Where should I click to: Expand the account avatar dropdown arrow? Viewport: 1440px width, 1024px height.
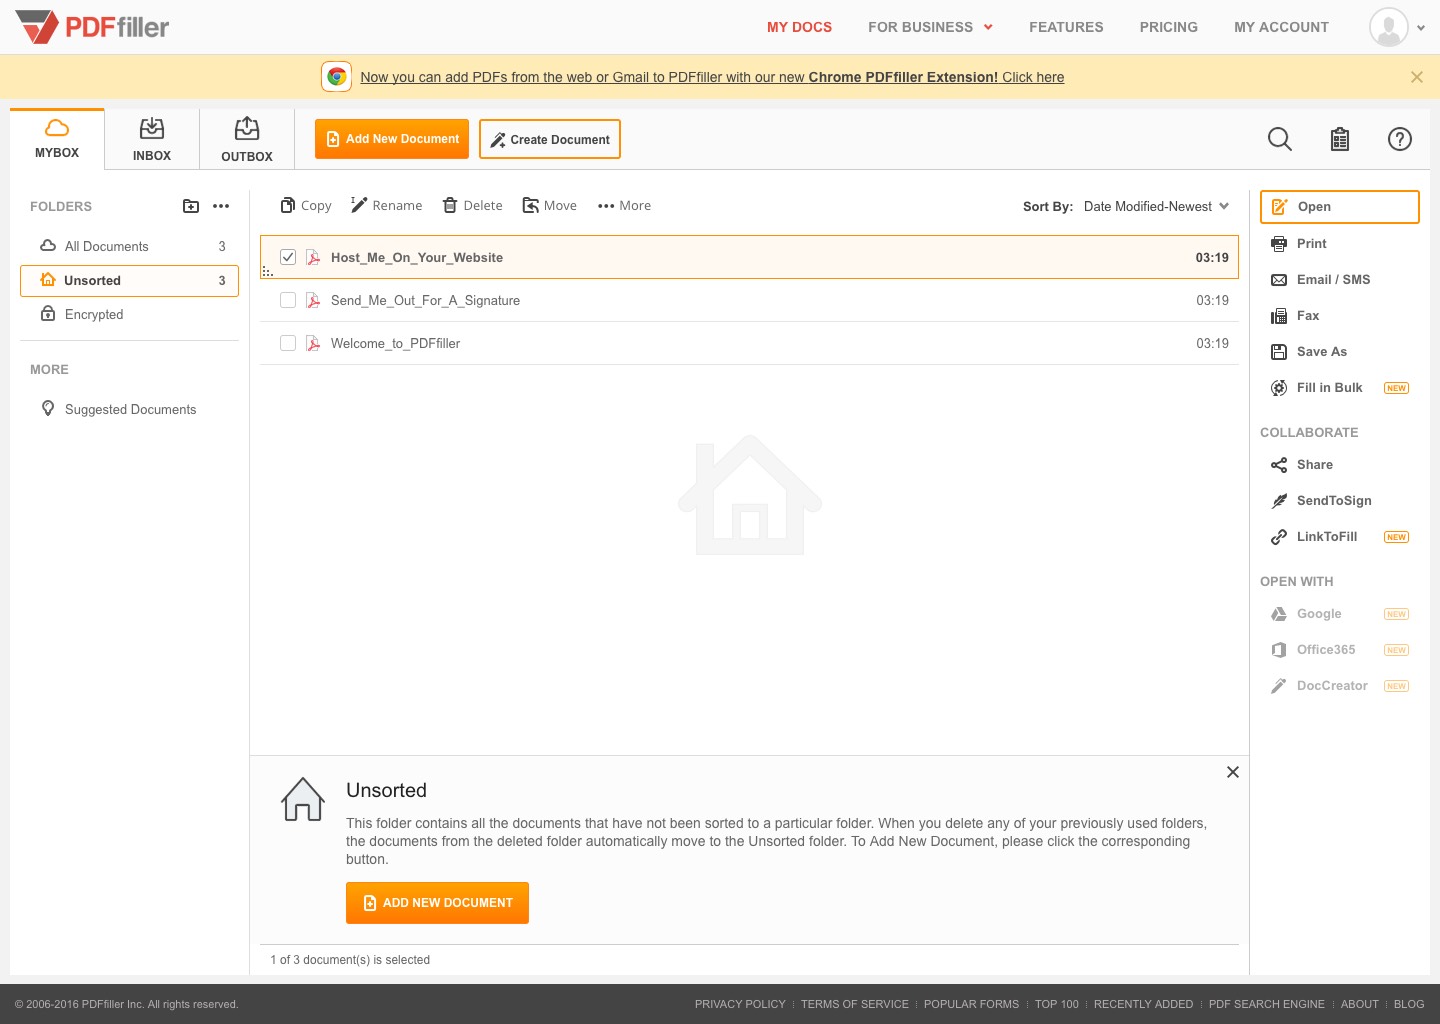1421,28
